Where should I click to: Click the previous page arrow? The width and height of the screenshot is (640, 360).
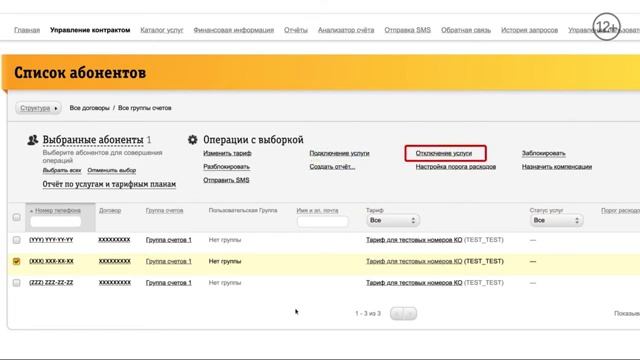tap(397, 313)
